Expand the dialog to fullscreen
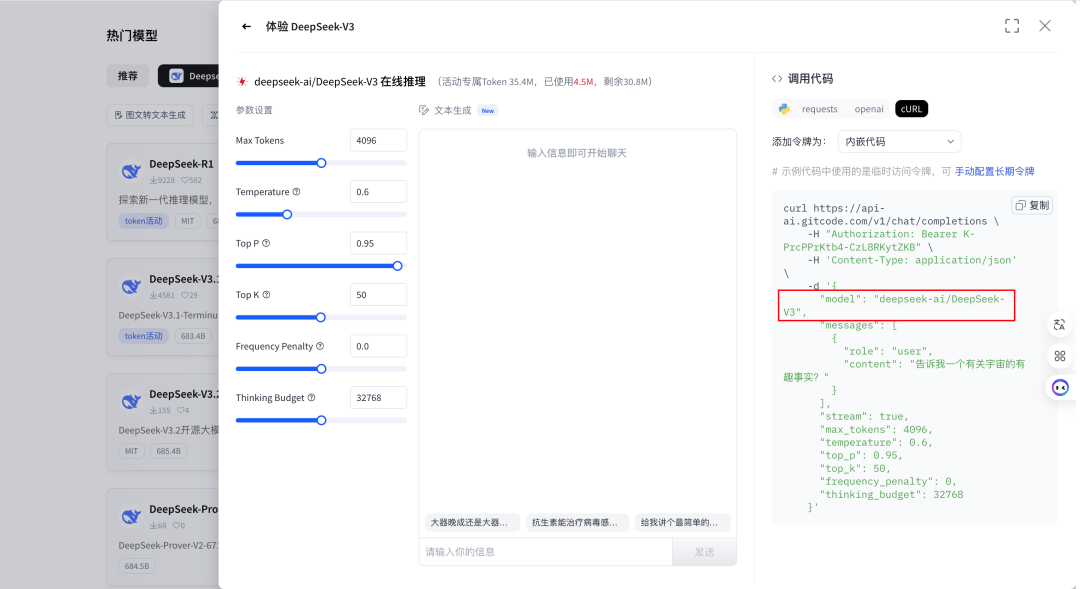This screenshot has height=589, width=1080. tap(1011, 26)
